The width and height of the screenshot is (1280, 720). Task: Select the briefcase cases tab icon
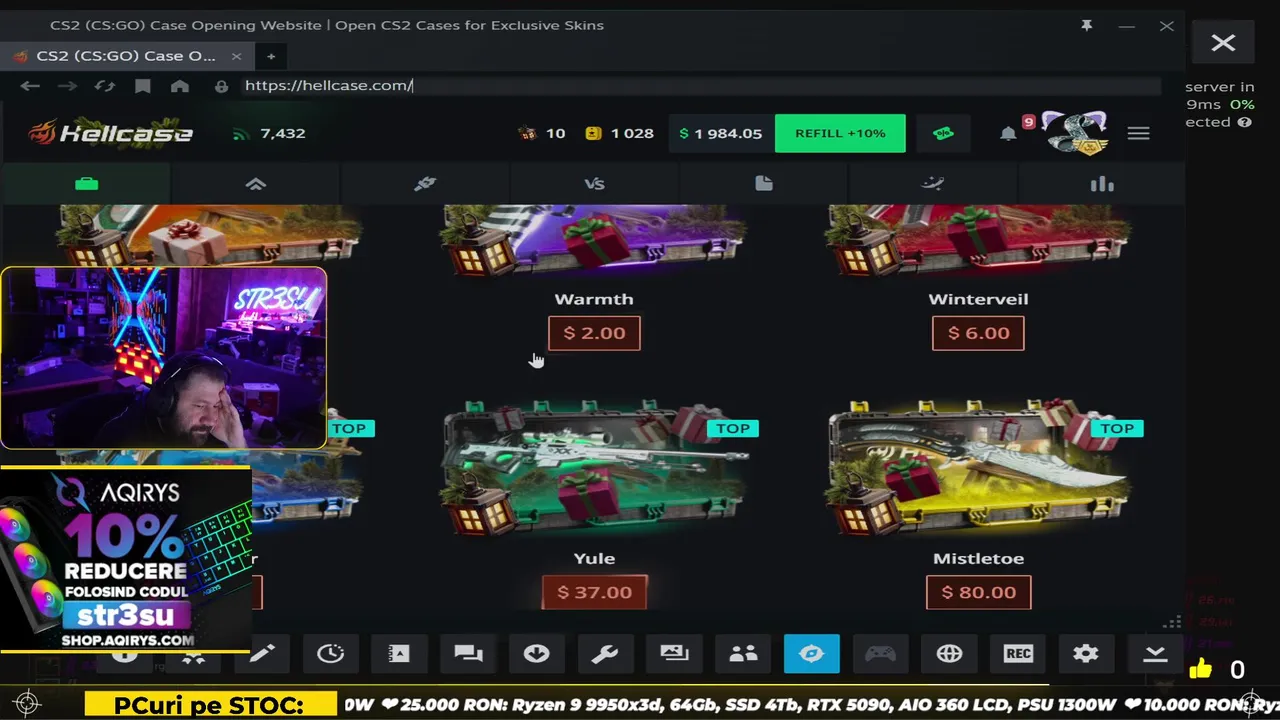point(86,183)
